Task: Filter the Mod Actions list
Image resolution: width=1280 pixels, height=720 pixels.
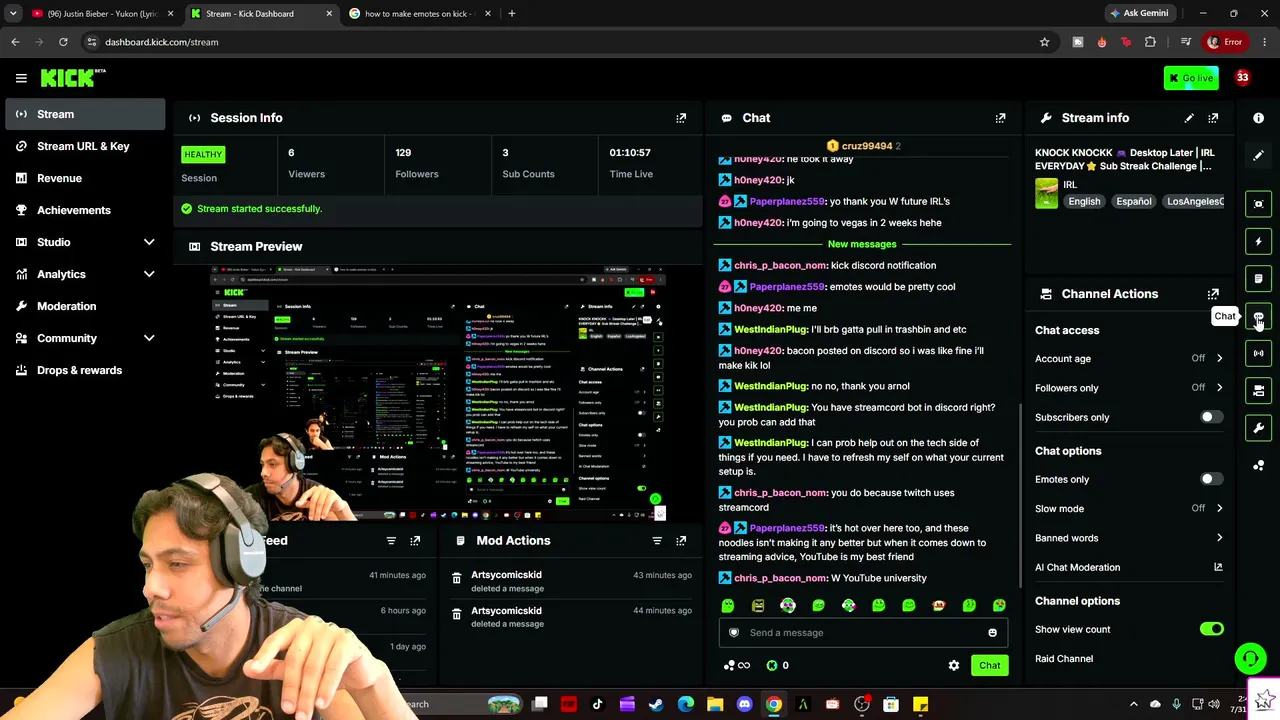Action: (657, 541)
